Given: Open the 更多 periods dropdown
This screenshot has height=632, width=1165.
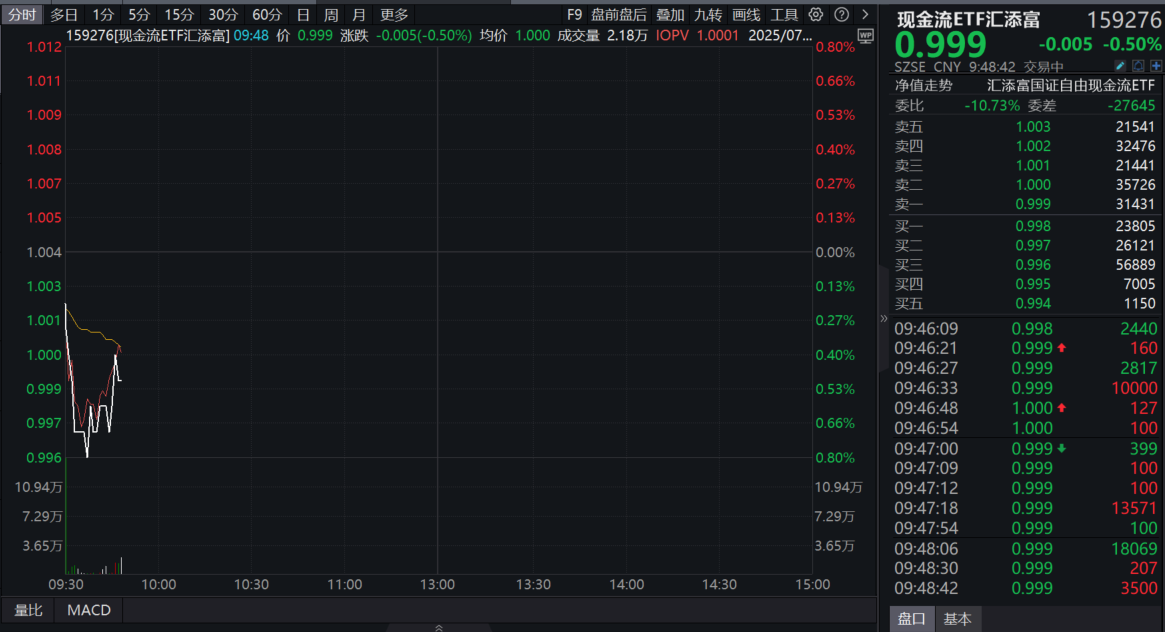Looking at the screenshot, I should 394,15.
